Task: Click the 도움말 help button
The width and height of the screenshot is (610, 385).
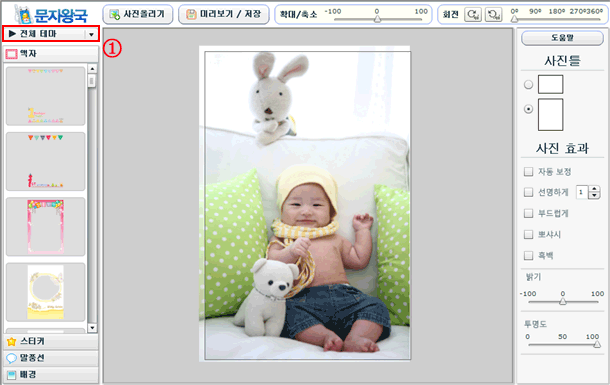Action: tap(562, 38)
